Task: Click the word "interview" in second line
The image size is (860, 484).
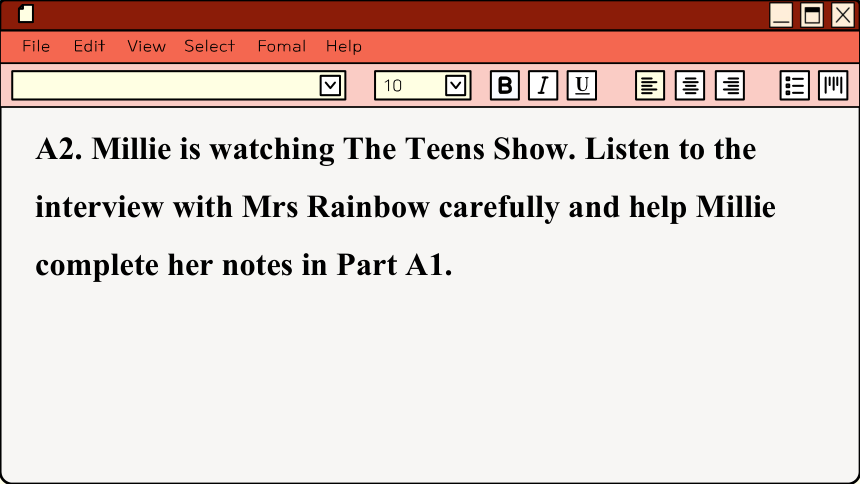Action: [x=99, y=207]
